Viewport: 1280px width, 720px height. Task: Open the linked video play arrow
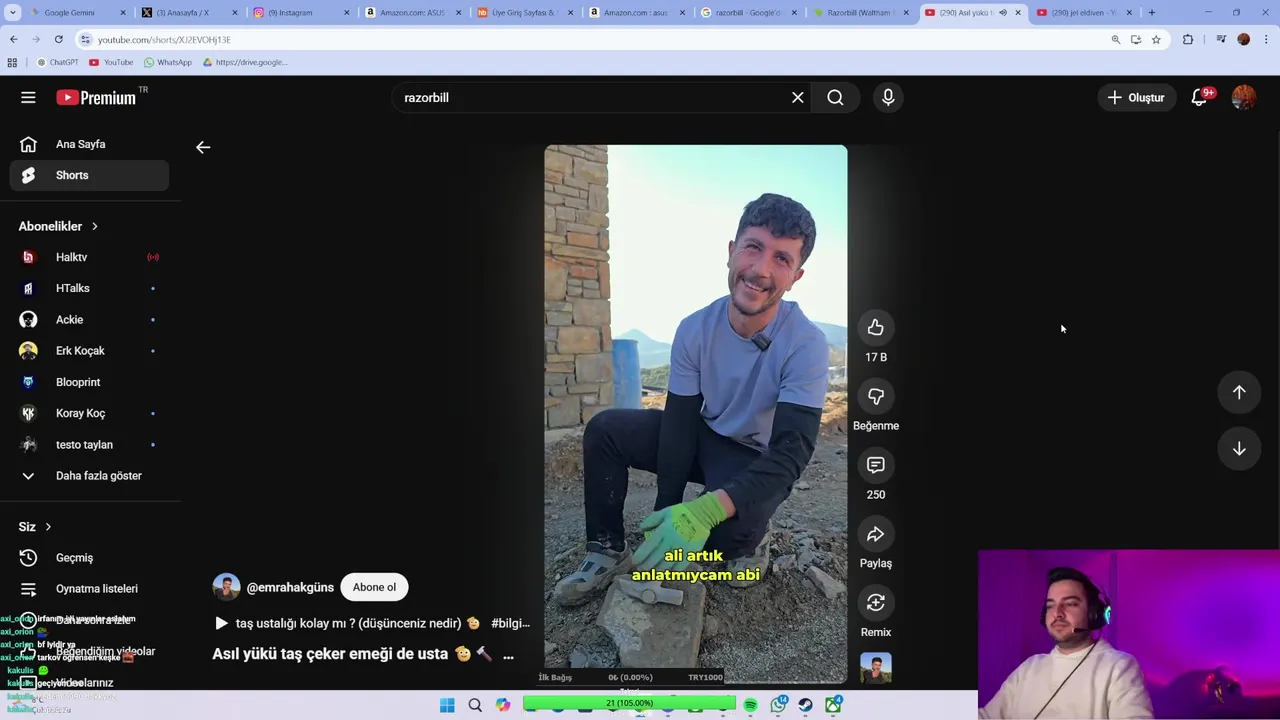tap(221, 623)
